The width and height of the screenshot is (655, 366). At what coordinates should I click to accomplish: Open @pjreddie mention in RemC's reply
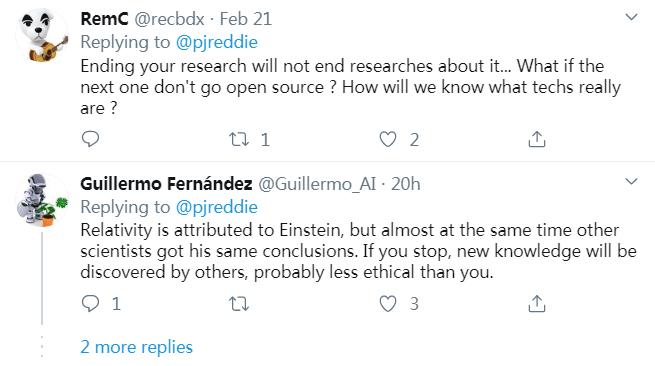coord(217,42)
